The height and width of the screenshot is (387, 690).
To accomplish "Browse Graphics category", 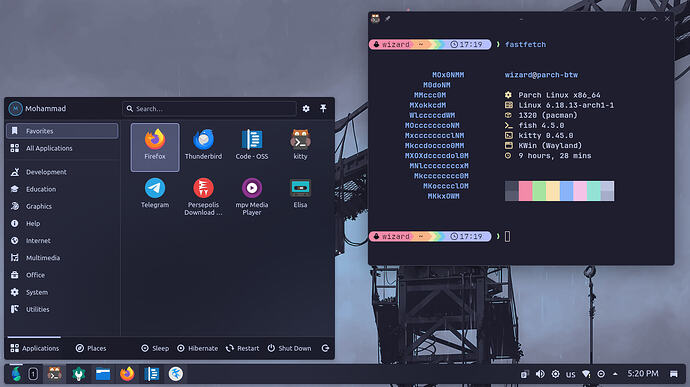I will pos(62,206).
